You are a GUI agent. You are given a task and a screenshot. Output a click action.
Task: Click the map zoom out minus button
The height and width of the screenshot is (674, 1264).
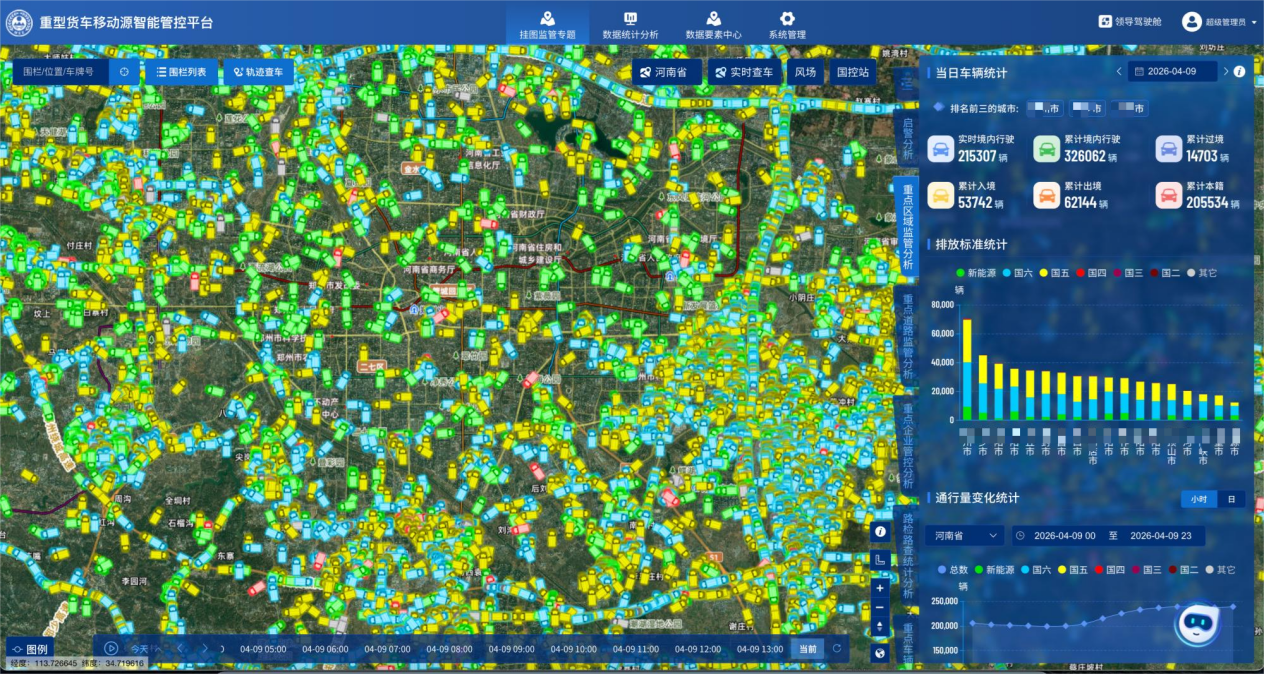click(880, 607)
